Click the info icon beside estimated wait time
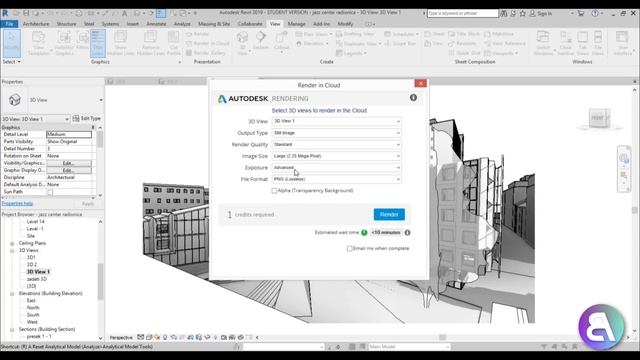This screenshot has width=640, height=360. click(407, 233)
